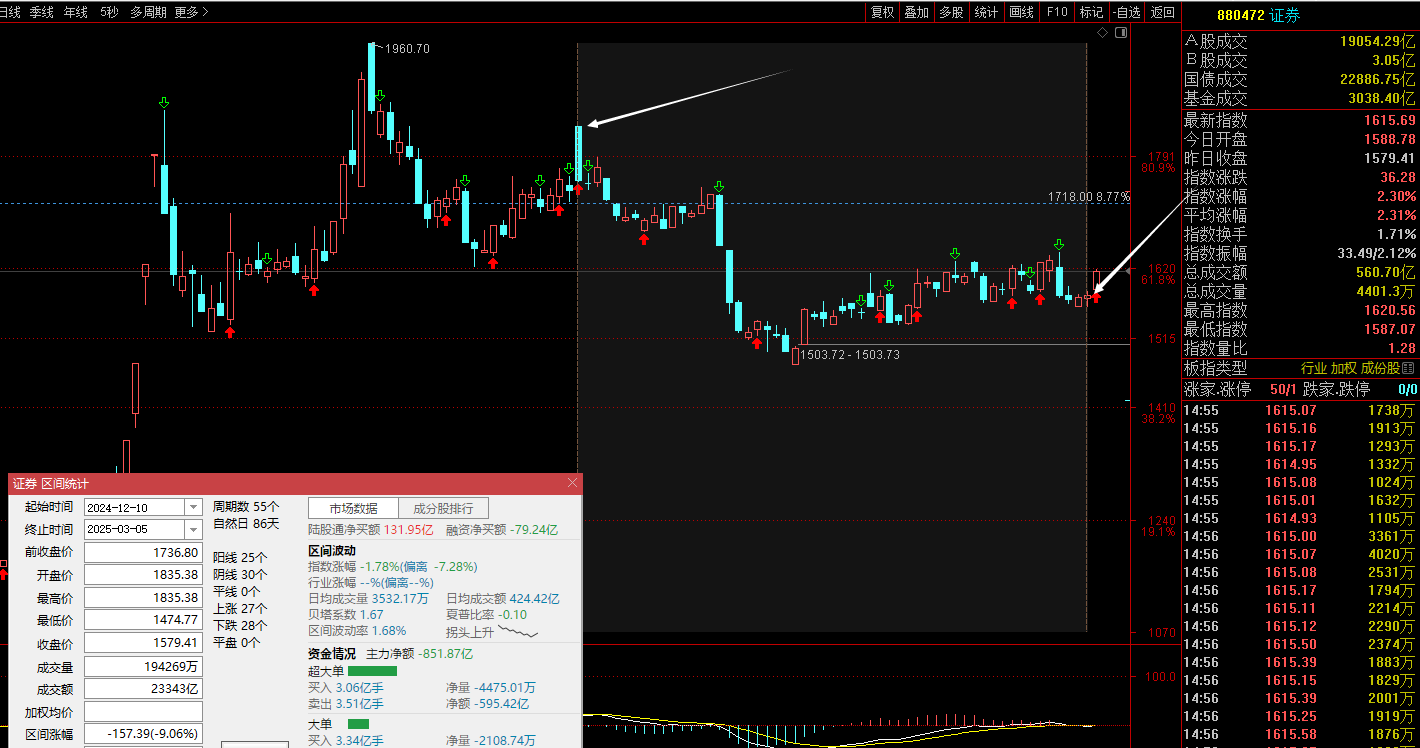
Task: Click the 1410 price axis label
Action: tap(1161, 408)
